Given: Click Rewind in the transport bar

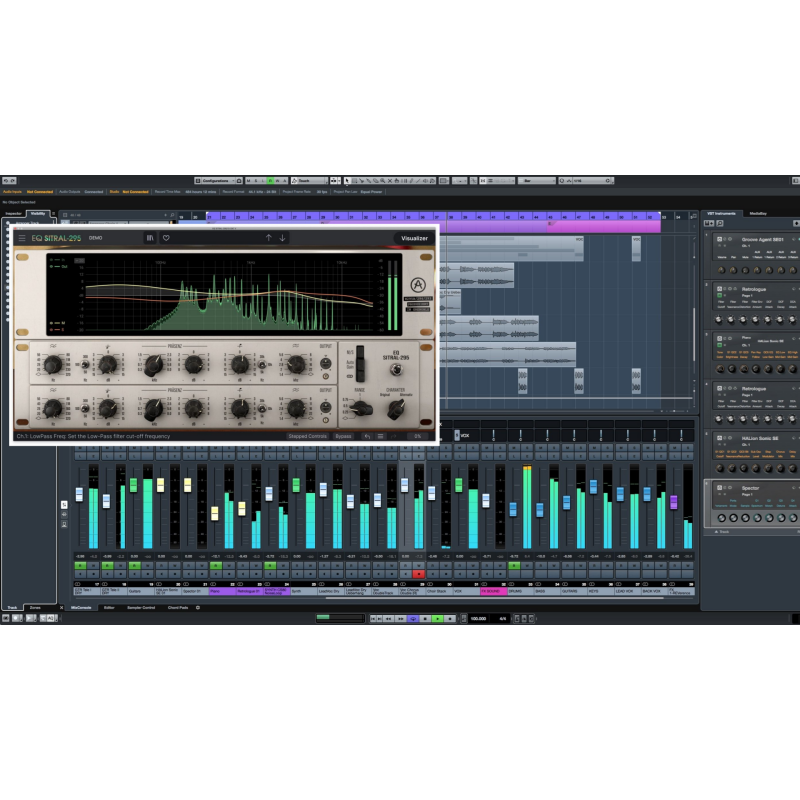Looking at the screenshot, I should point(388,618).
